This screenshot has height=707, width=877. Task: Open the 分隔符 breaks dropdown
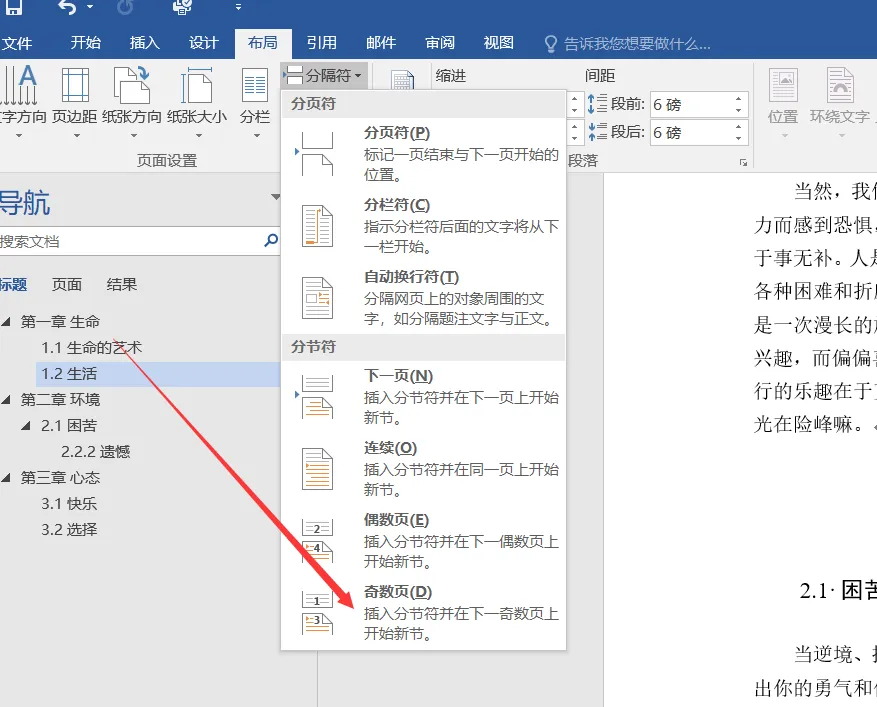coord(324,75)
